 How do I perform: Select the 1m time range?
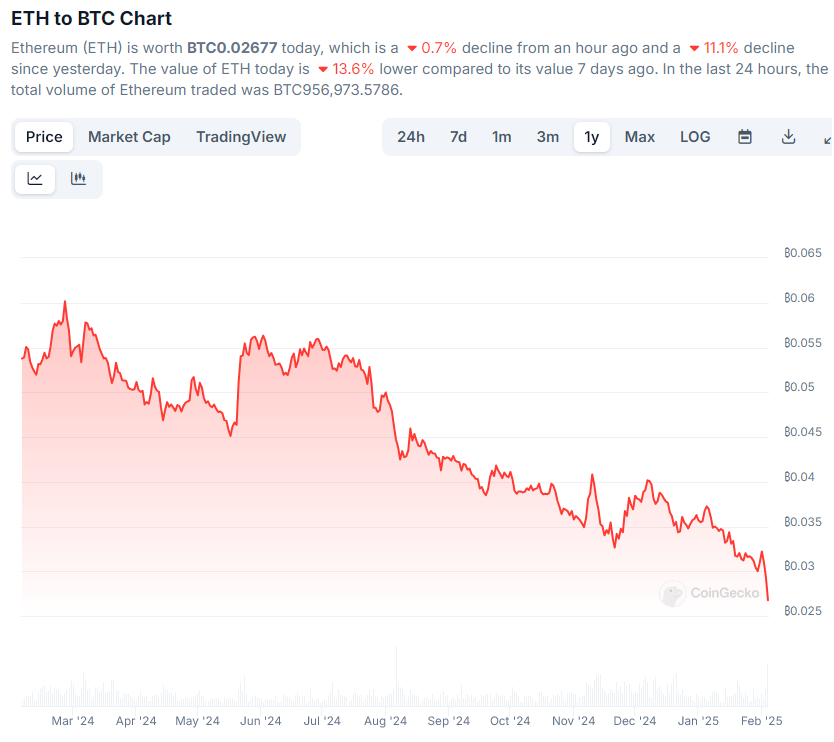click(502, 137)
